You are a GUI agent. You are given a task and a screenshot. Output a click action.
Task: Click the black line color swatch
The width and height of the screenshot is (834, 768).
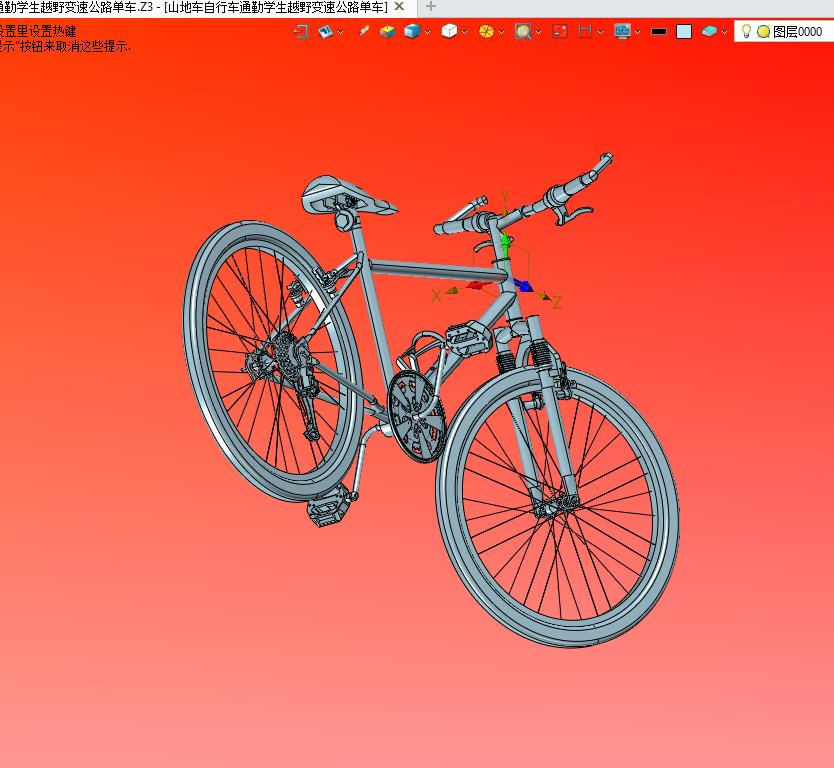(658, 32)
